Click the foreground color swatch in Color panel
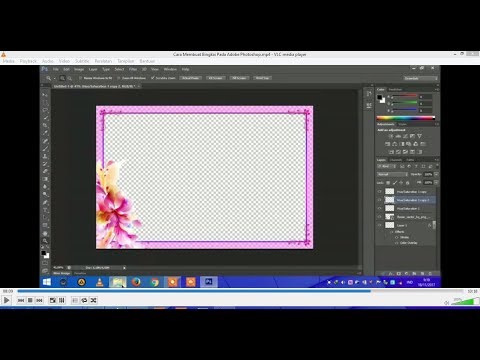Image resolution: width=480 pixels, height=360 pixels. (x=380, y=97)
